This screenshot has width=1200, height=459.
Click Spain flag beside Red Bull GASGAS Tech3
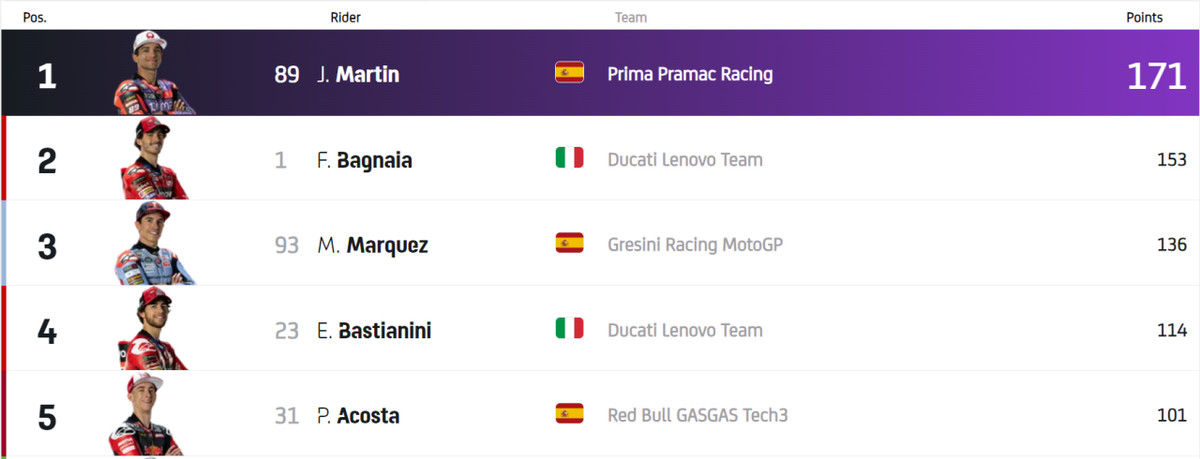tap(569, 414)
